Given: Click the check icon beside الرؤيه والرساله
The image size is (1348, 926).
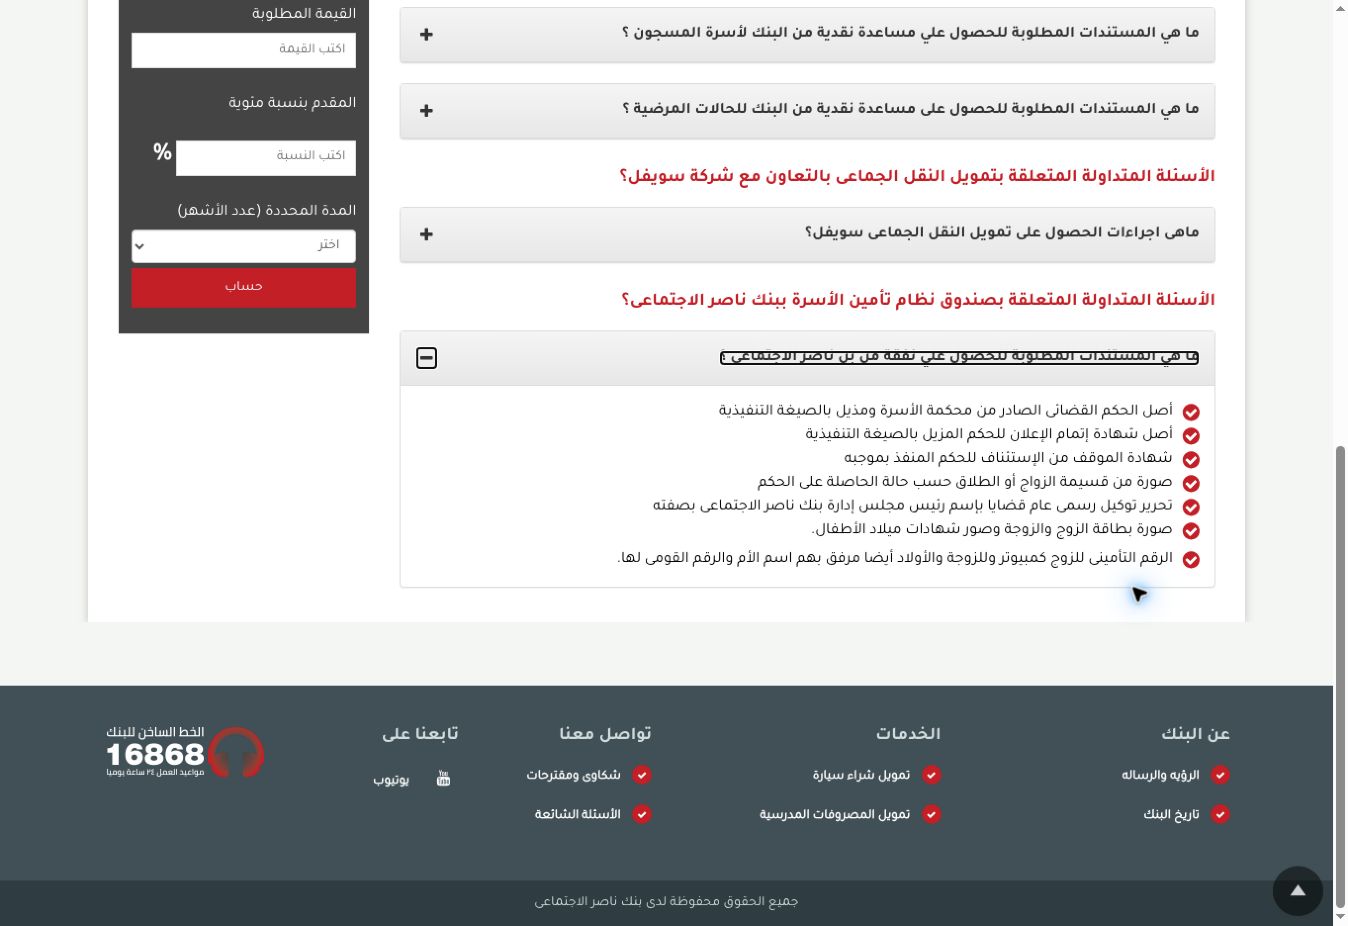Looking at the screenshot, I should click(x=1220, y=775).
